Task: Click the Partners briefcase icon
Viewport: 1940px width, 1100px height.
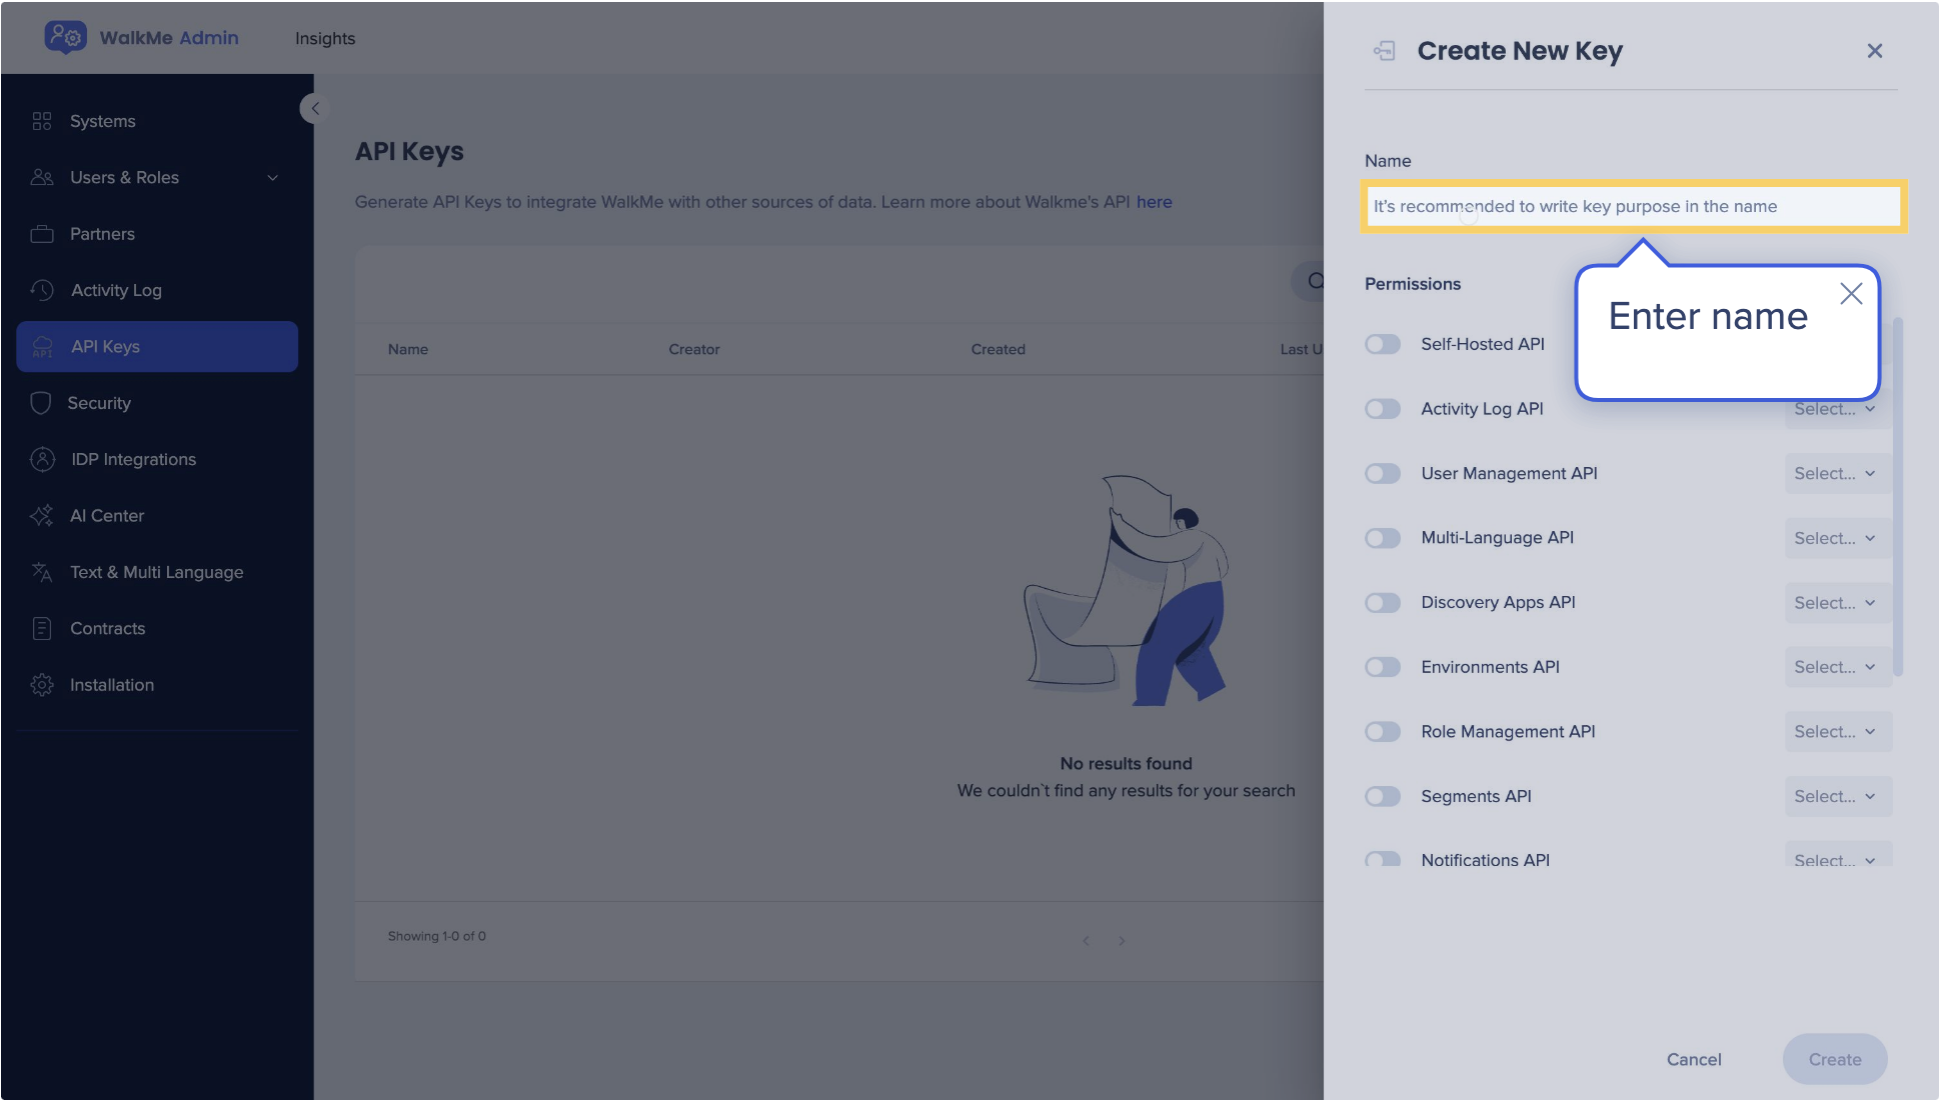Action: tap(41, 234)
